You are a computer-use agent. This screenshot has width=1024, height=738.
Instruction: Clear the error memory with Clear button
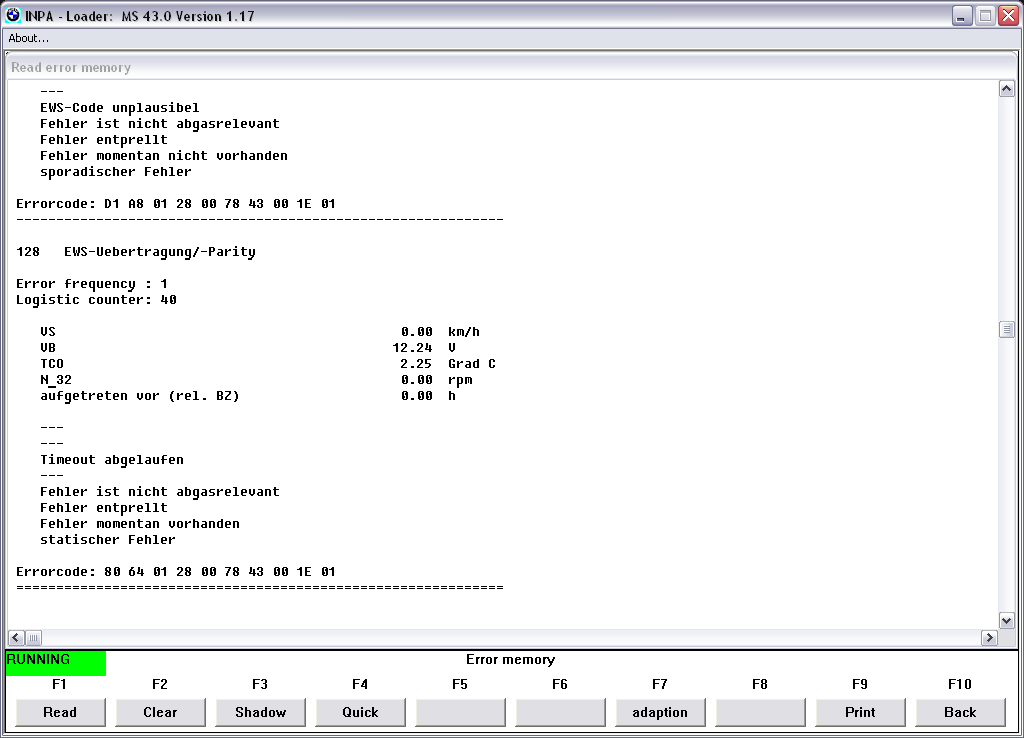point(160,712)
